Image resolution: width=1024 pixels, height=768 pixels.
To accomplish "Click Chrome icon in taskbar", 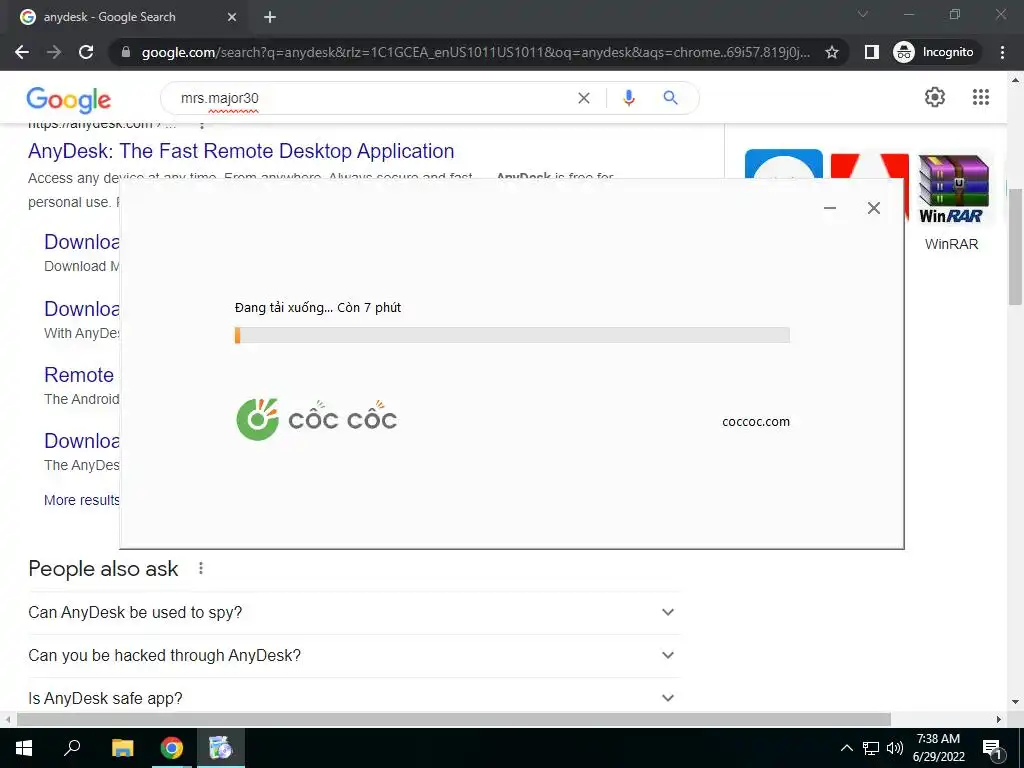I will (x=172, y=748).
